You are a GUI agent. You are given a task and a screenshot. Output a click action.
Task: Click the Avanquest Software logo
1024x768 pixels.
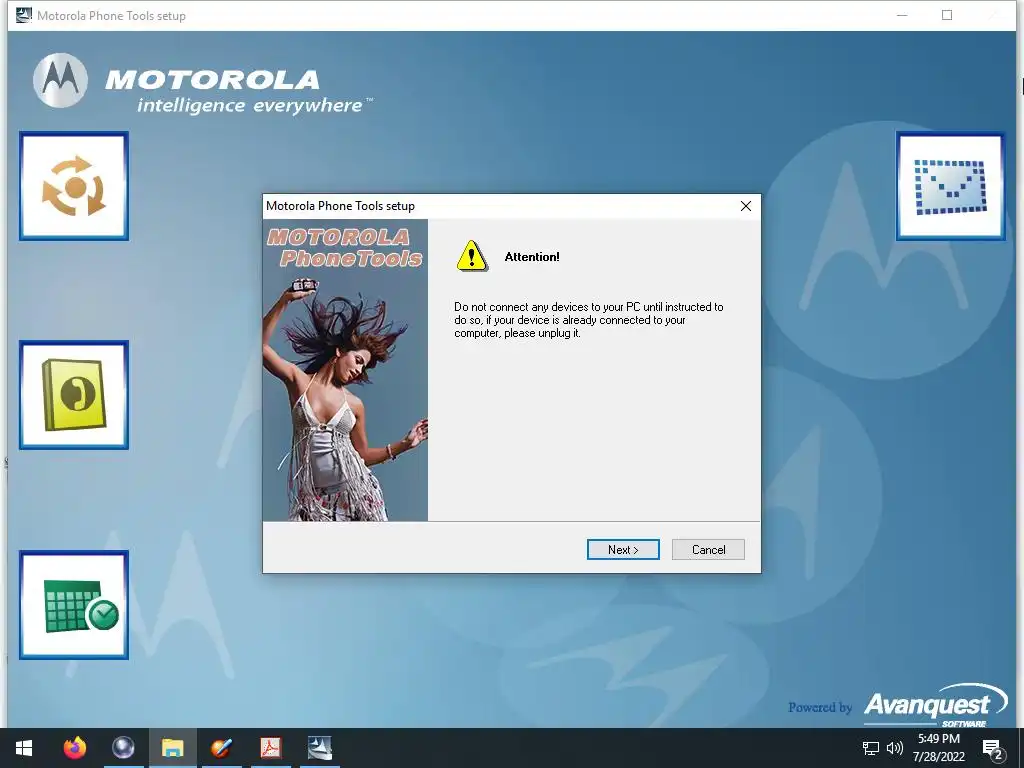935,705
